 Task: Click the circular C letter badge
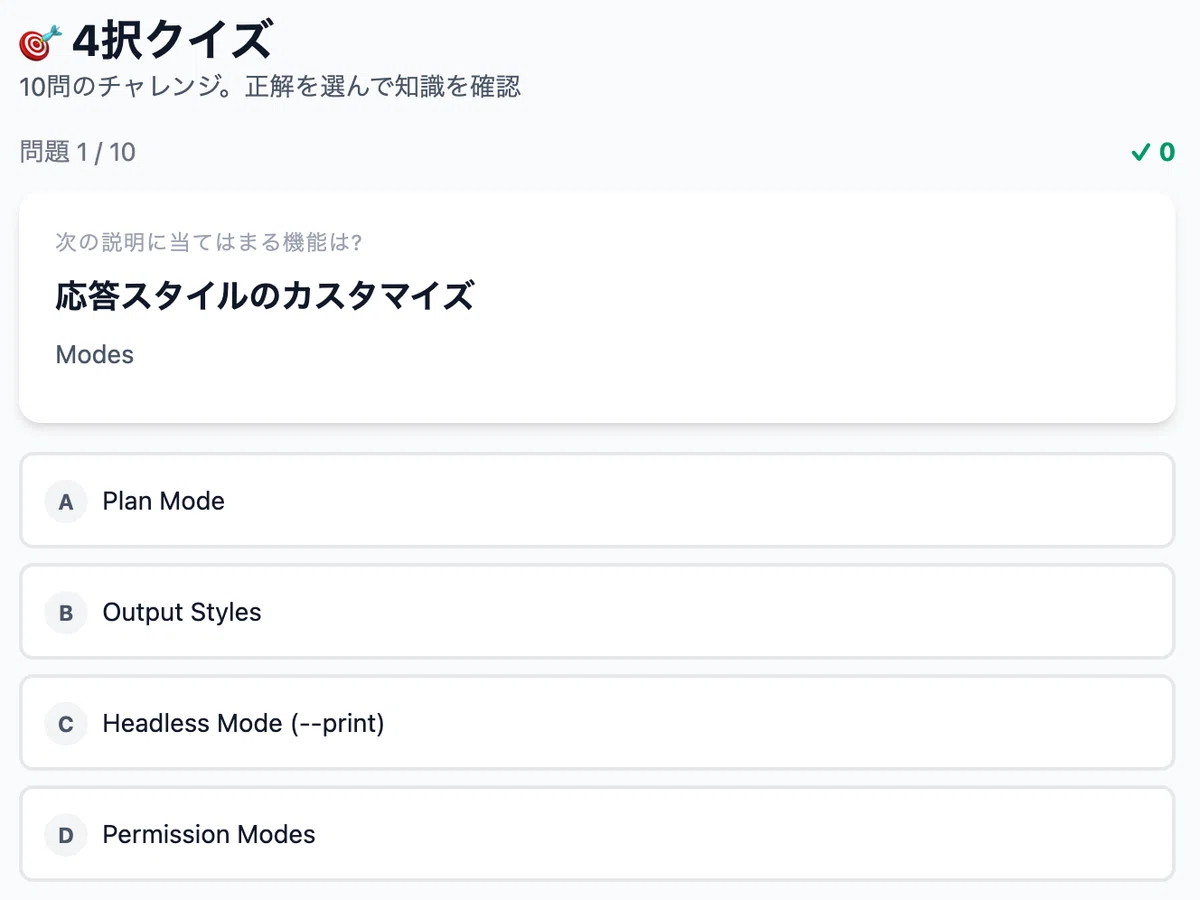66,723
